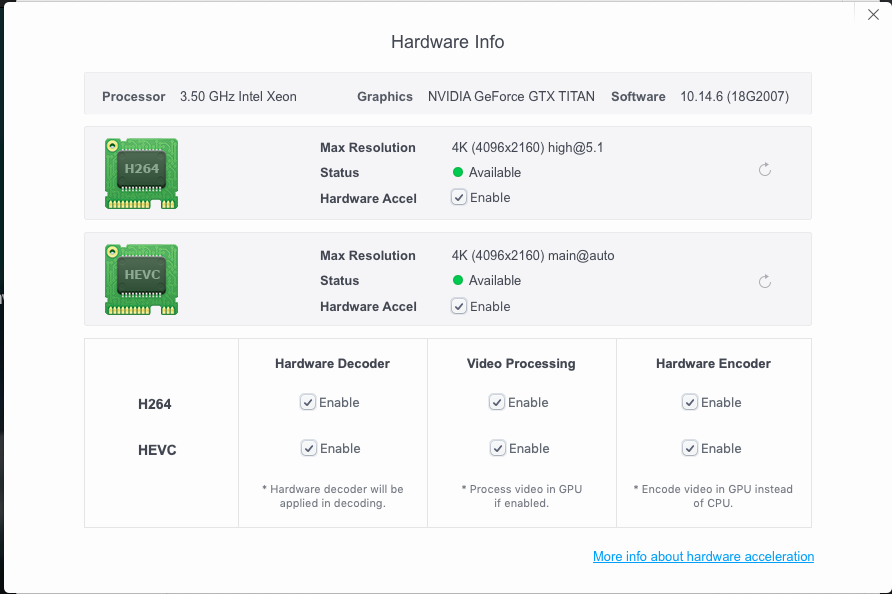Refresh the HEVC hardware status

point(765,282)
